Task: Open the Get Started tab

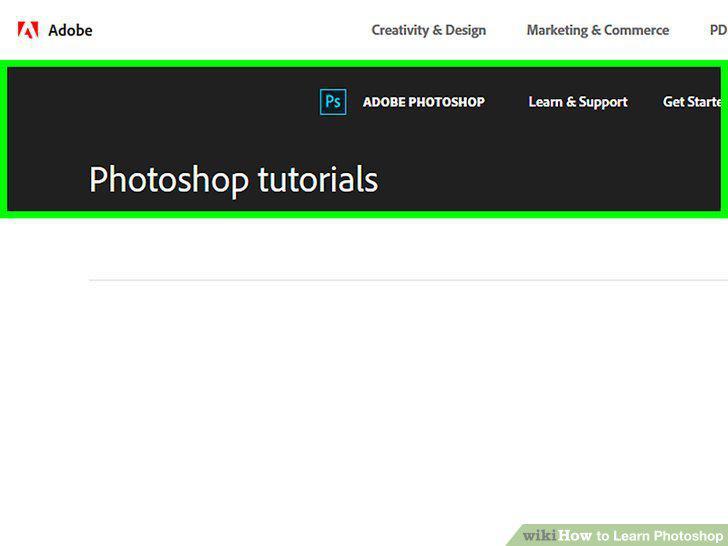Action: click(x=692, y=102)
